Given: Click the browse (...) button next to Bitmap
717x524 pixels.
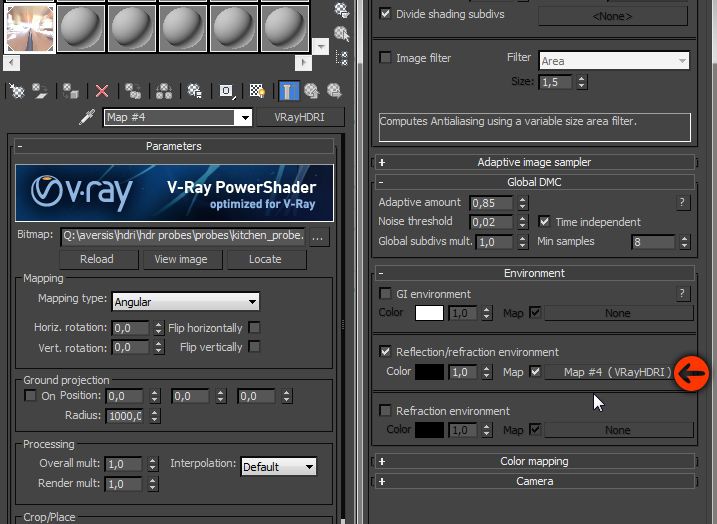Looking at the screenshot, I should coord(319,237).
